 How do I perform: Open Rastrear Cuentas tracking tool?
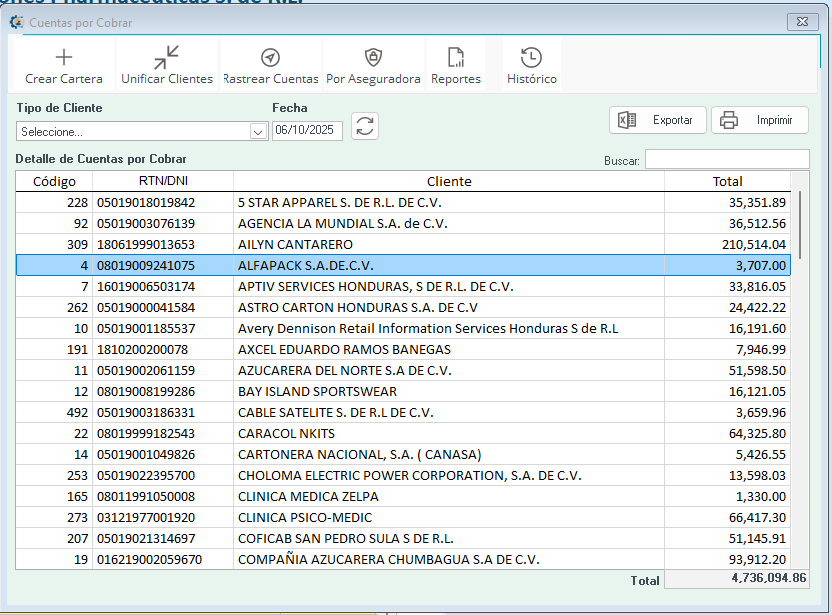click(x=270, y=58)
